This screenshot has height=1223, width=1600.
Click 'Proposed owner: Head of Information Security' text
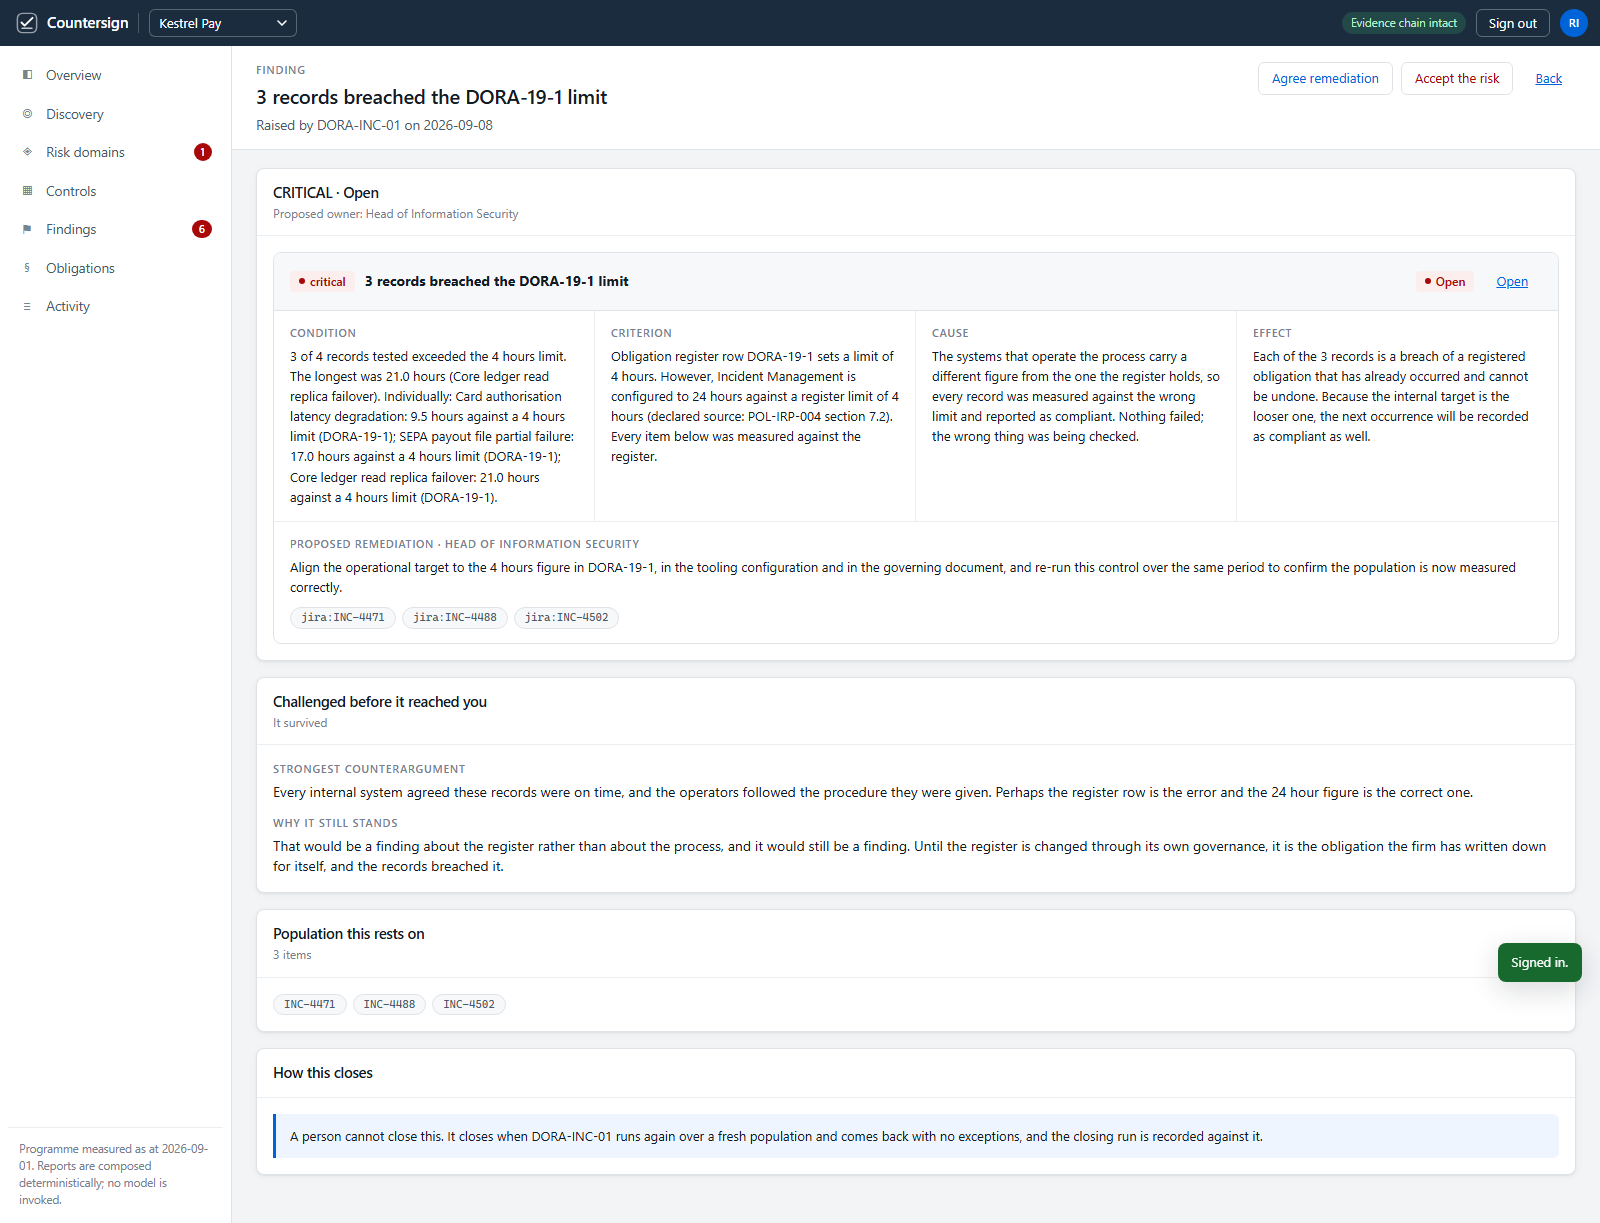(396, 214)
